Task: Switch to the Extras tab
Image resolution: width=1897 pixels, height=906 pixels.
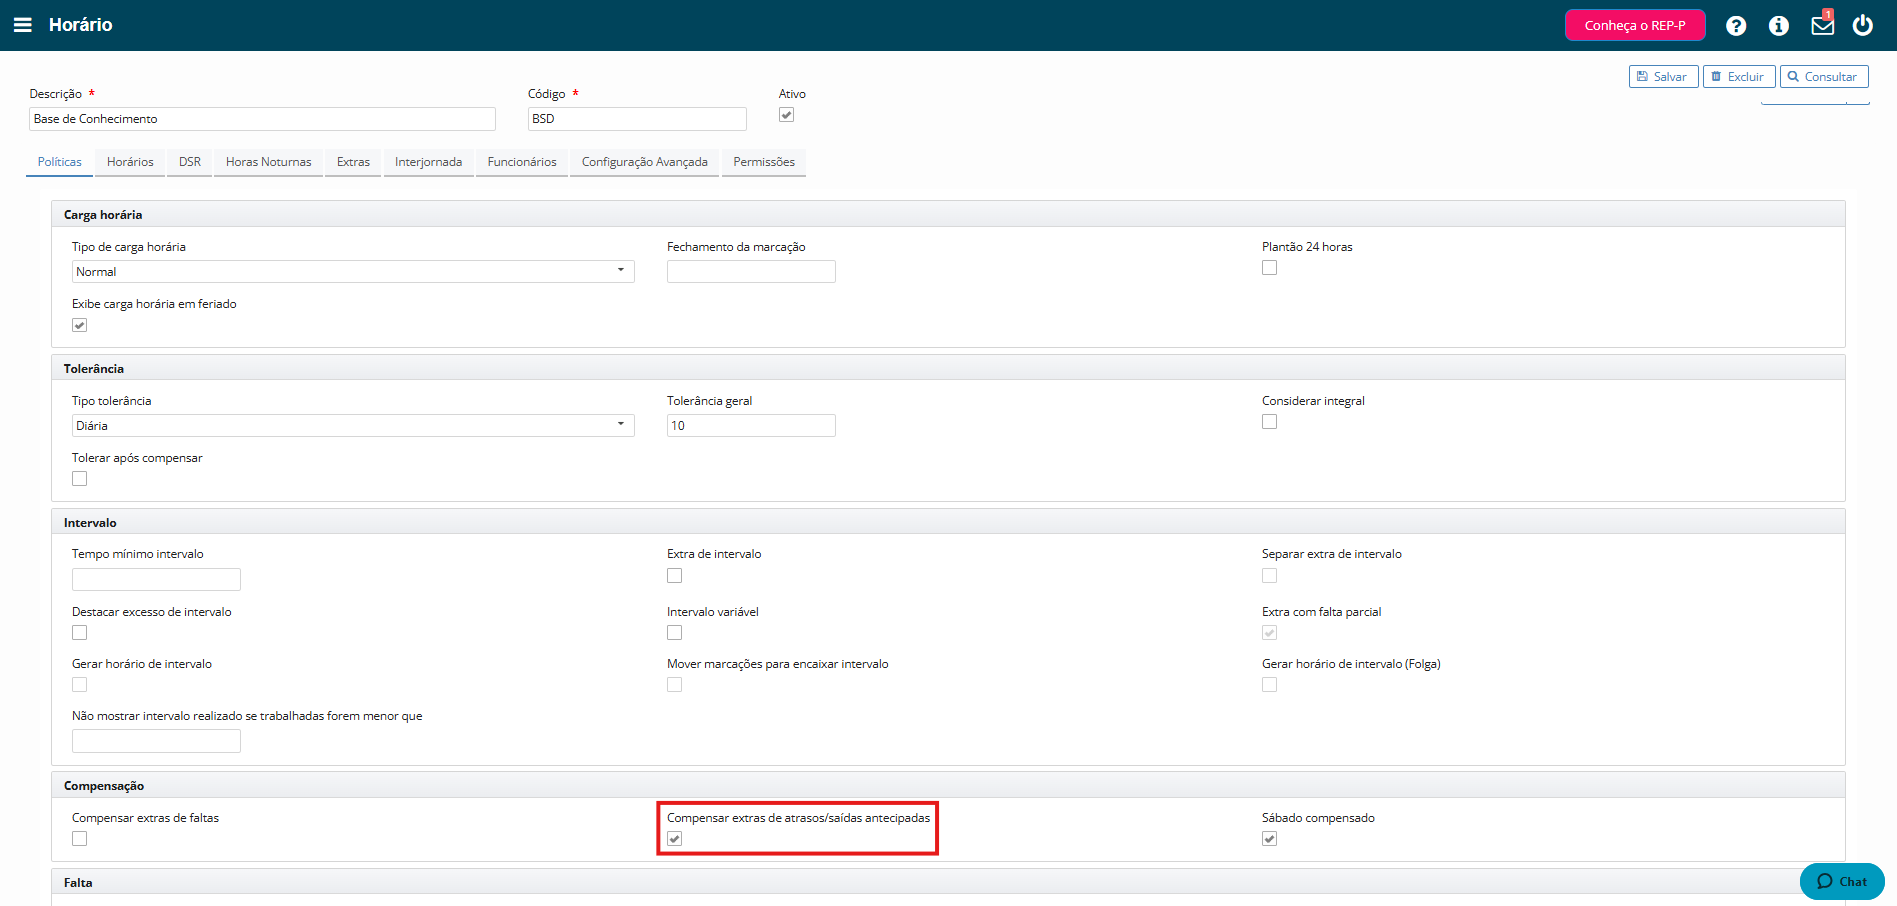Action: click(353, 162)
